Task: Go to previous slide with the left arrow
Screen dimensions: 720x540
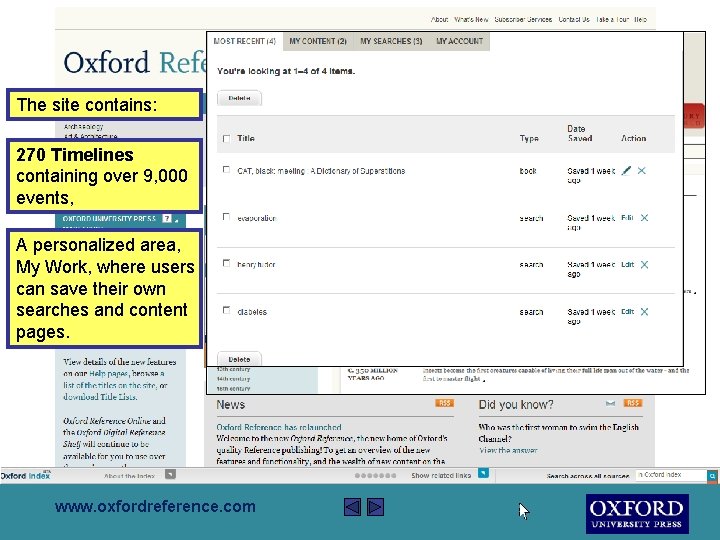Action: coord(352,507)
